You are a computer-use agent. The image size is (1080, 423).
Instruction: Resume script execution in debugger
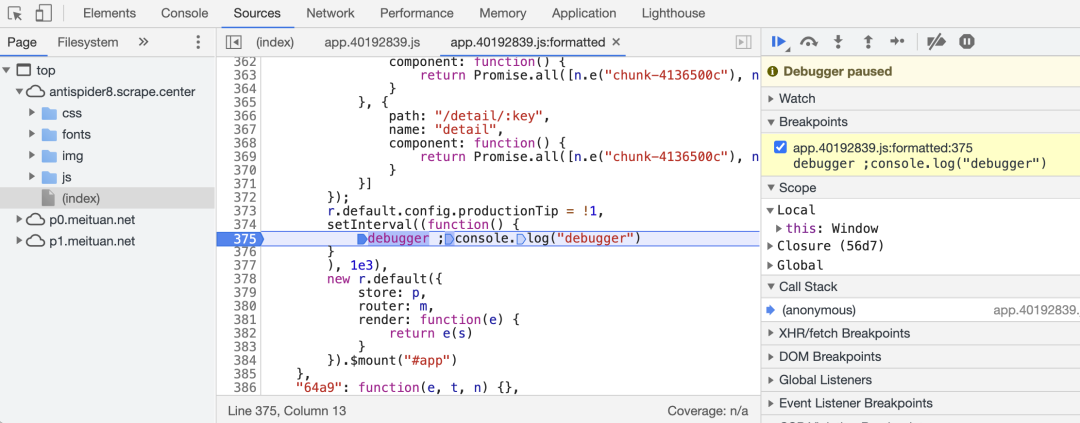pos(778,42)
